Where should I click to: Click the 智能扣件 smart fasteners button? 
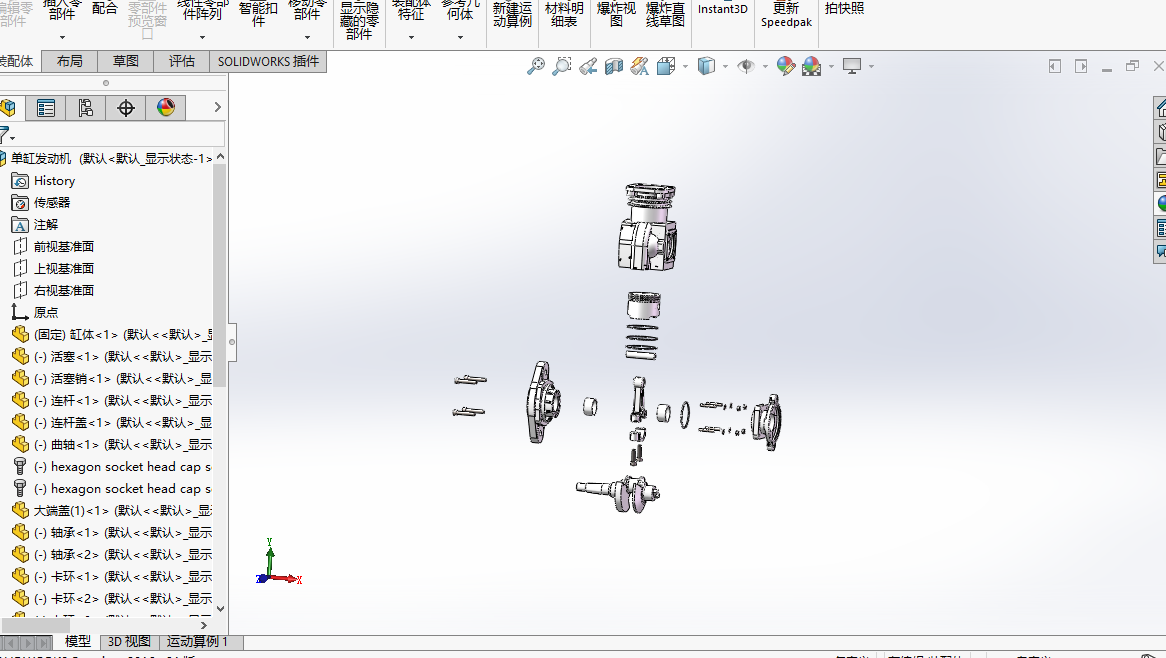(258, 13)
